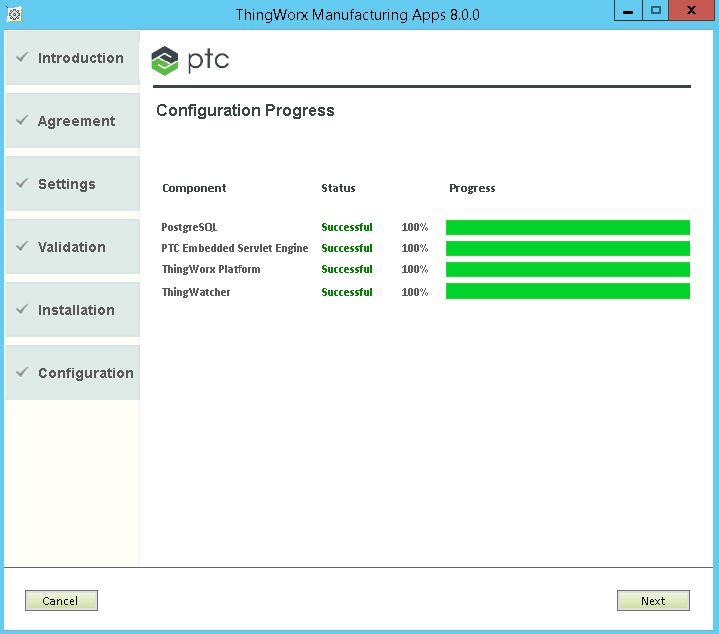
Task: Click the PTC Embedded Servlet Engine label
Action: tap(234, 248)
